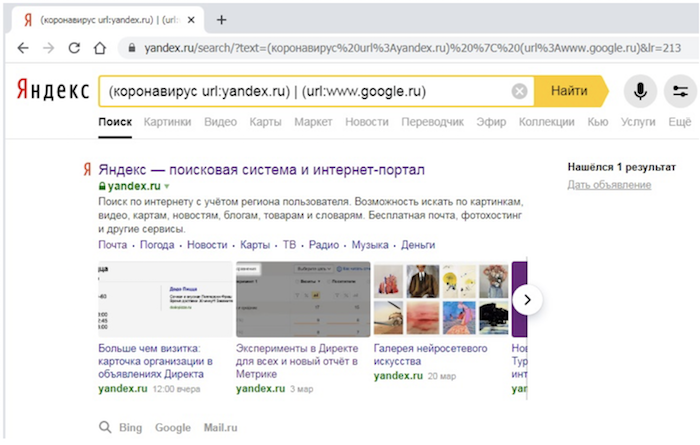Screen dimensions: 700x445
Task: Click the Нашёлся 1 результат text
Action: [621, 167]
